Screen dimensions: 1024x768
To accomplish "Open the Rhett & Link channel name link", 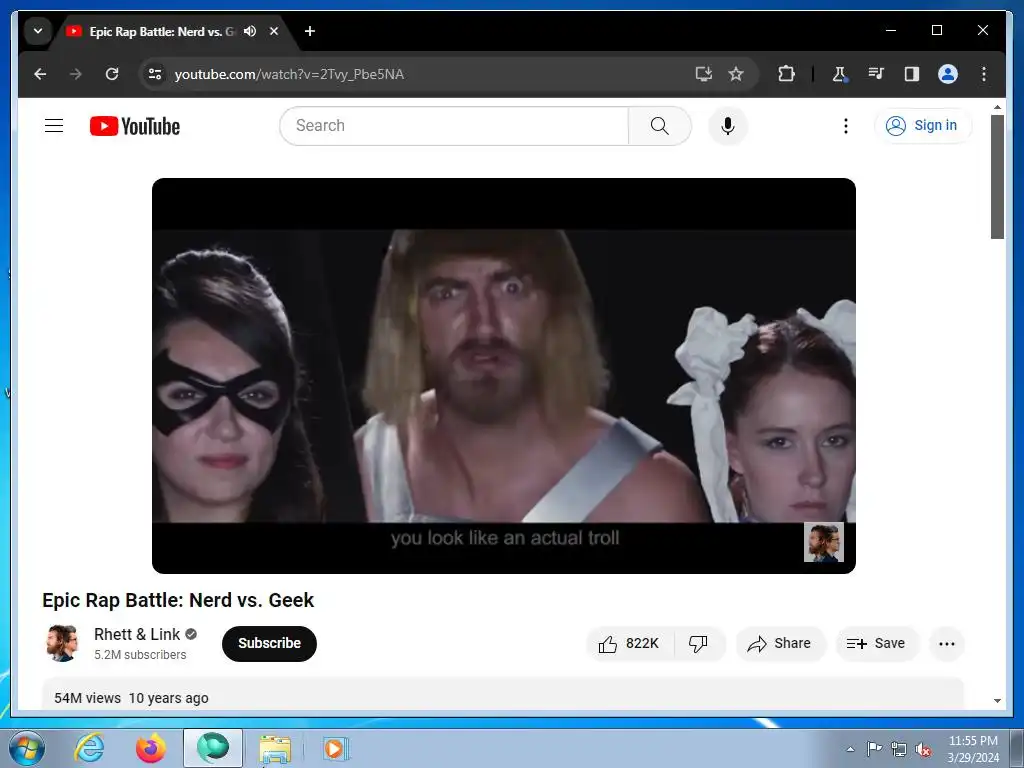I will tap(137, 634).
